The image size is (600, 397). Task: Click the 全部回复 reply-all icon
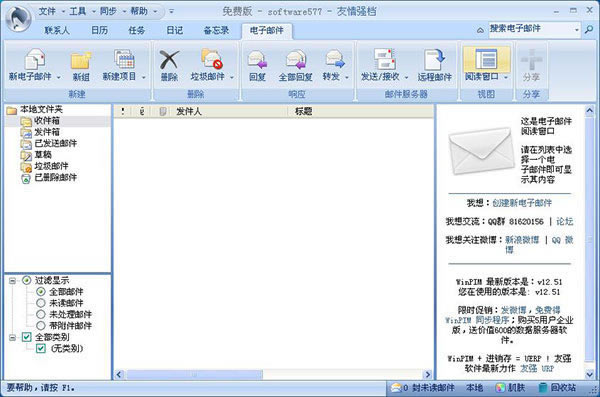tap(296, 59)
